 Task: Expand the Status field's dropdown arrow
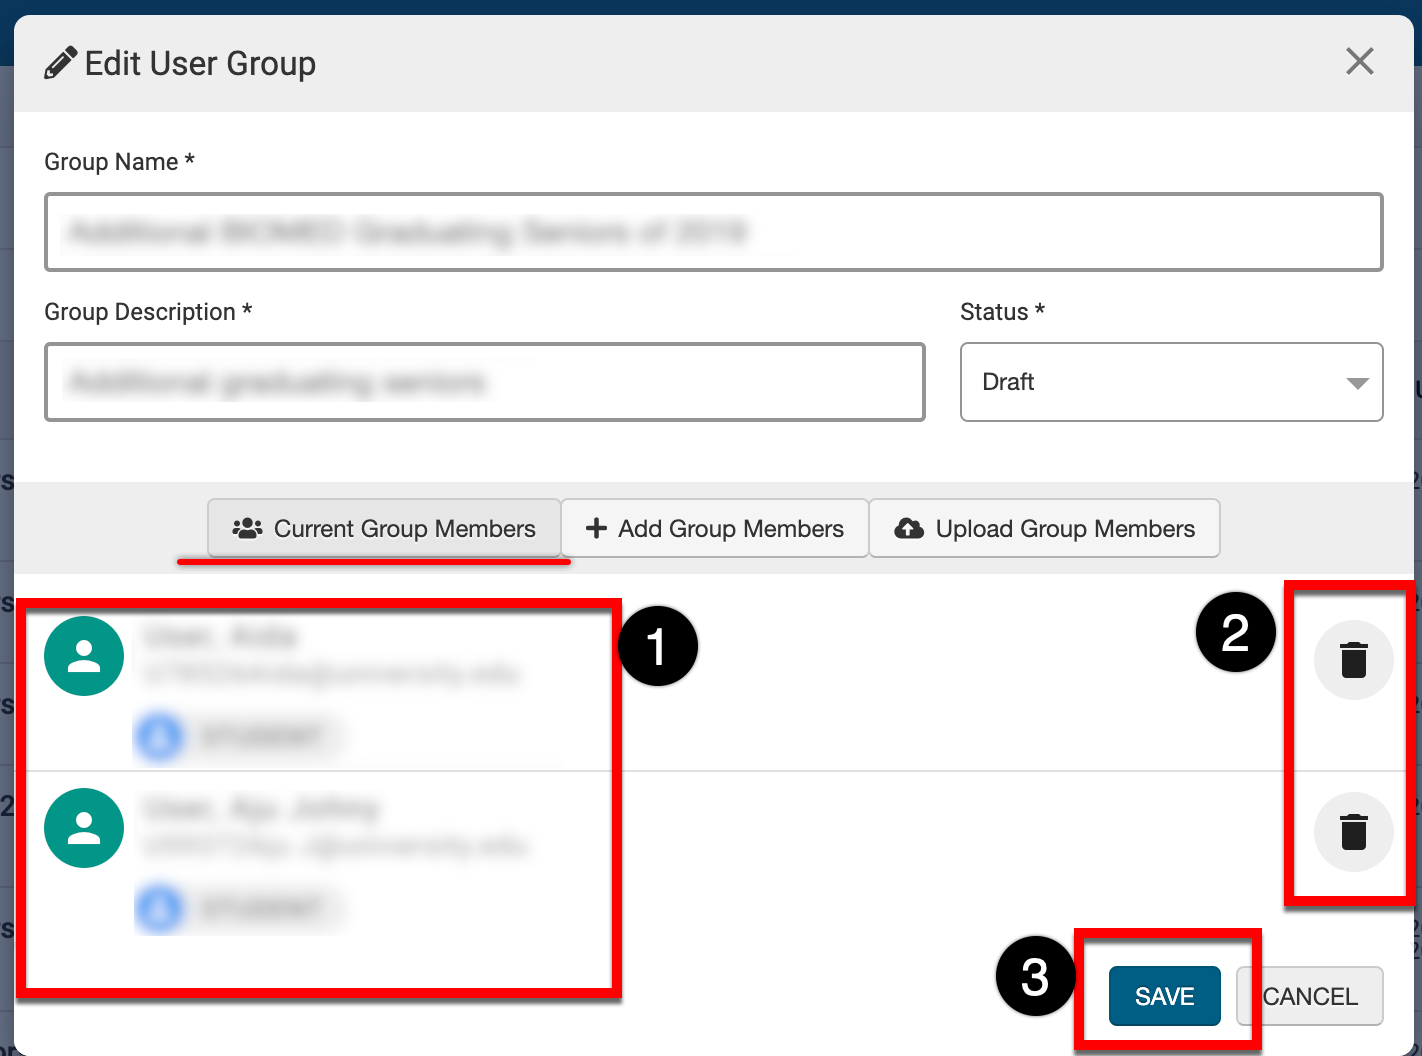1357,383
